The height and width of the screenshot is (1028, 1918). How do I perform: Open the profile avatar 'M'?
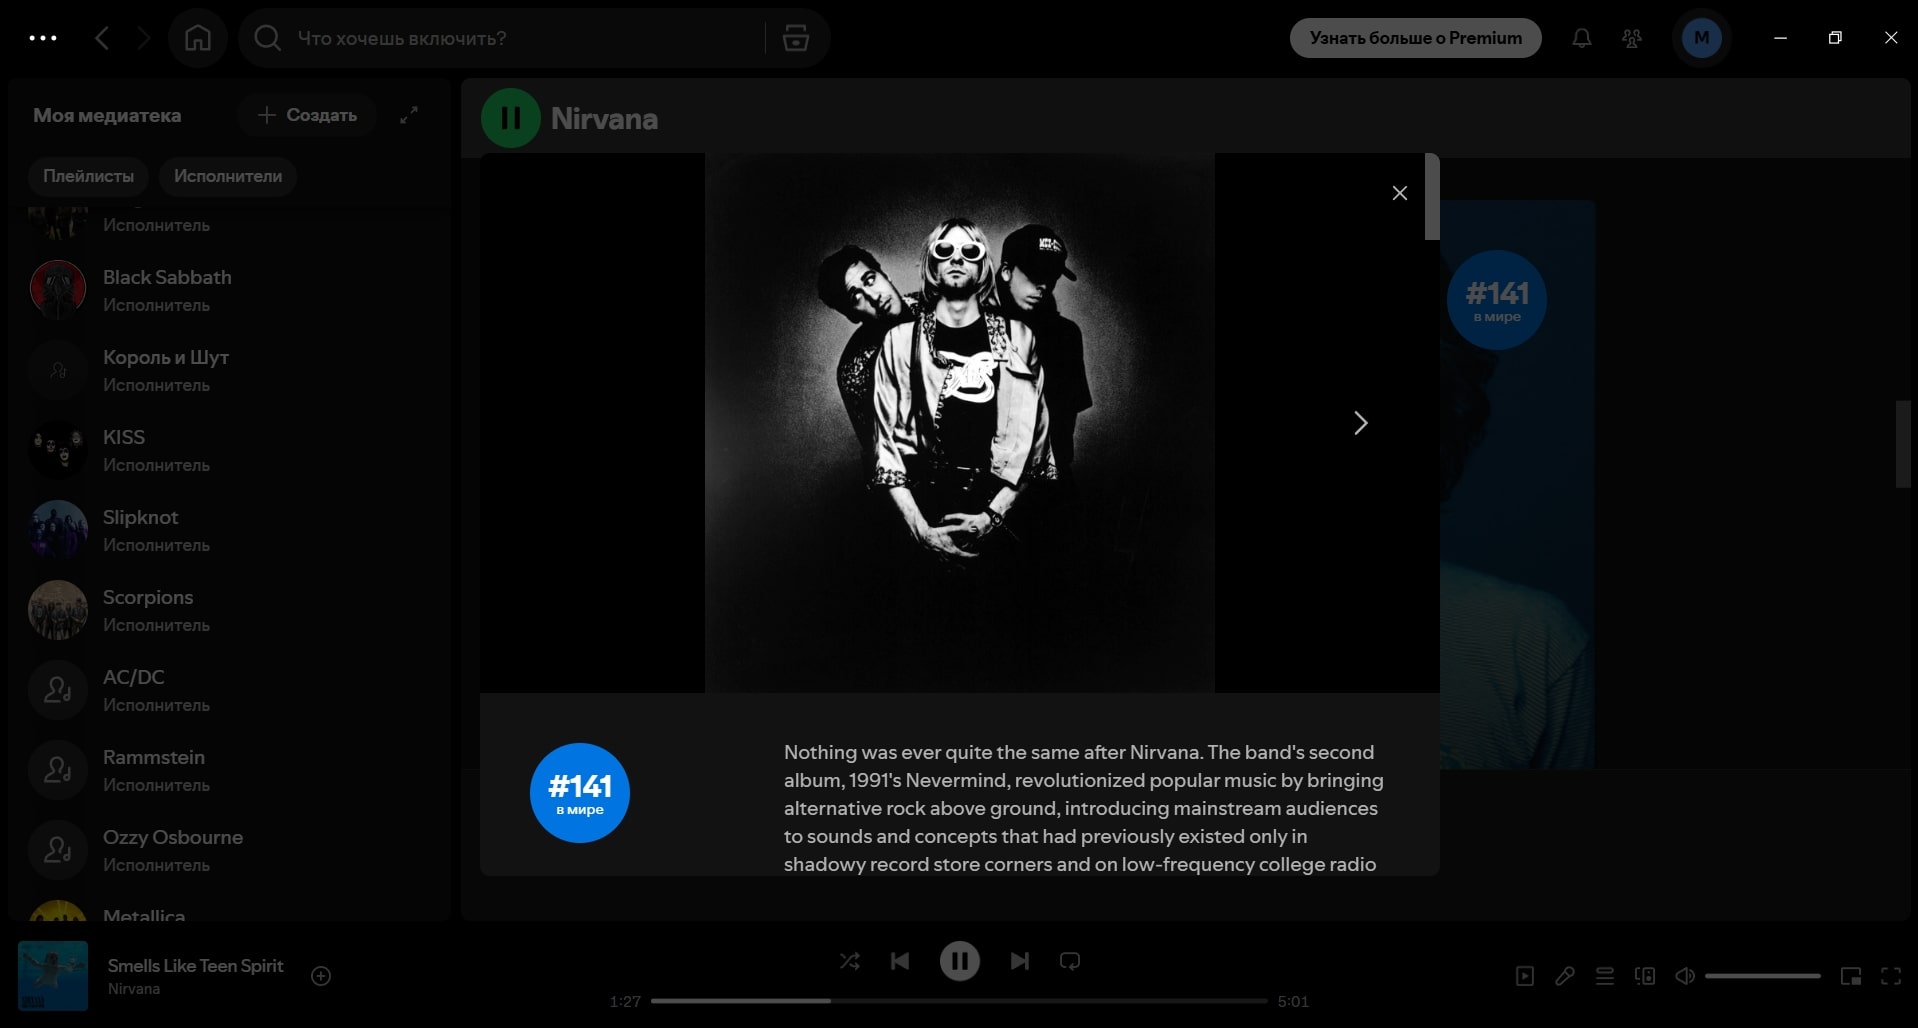point(1701,38)
